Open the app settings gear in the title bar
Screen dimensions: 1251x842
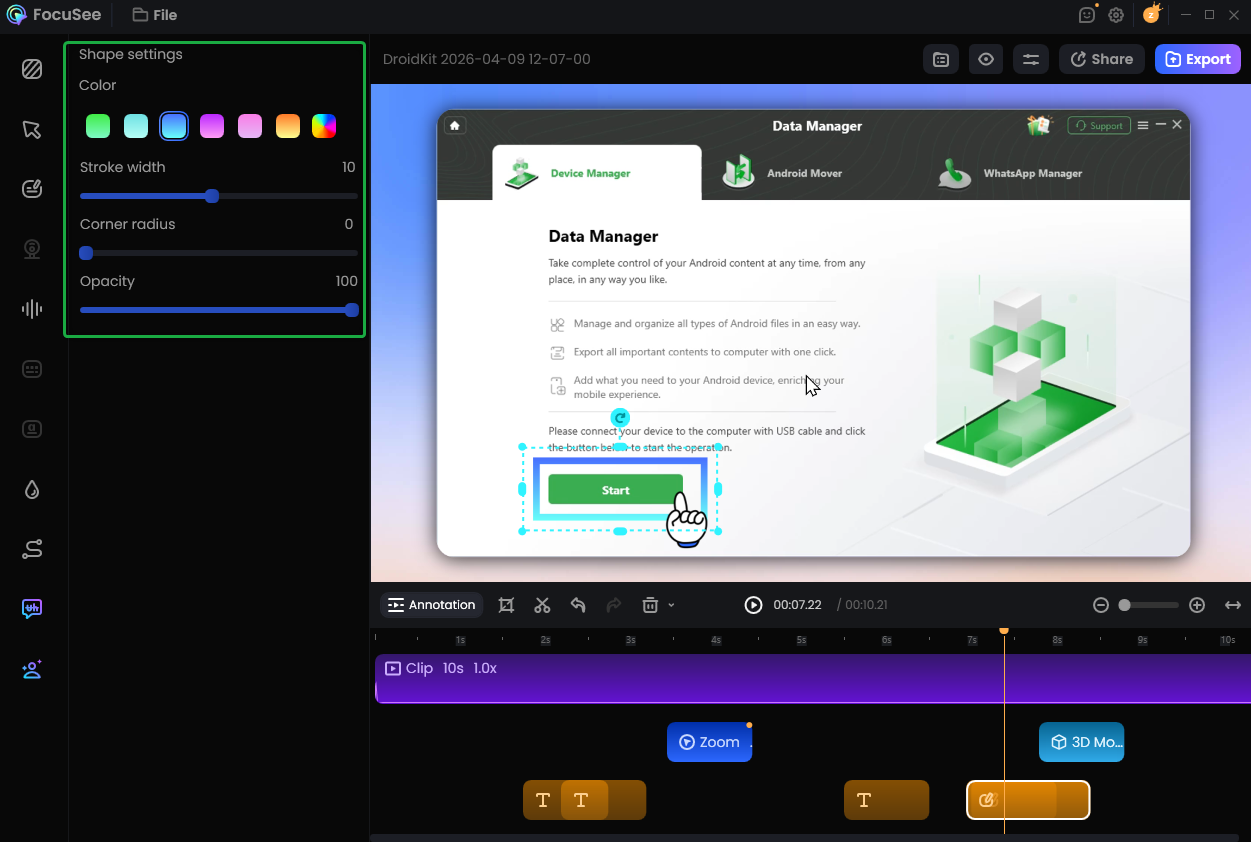click(1116, 15)
